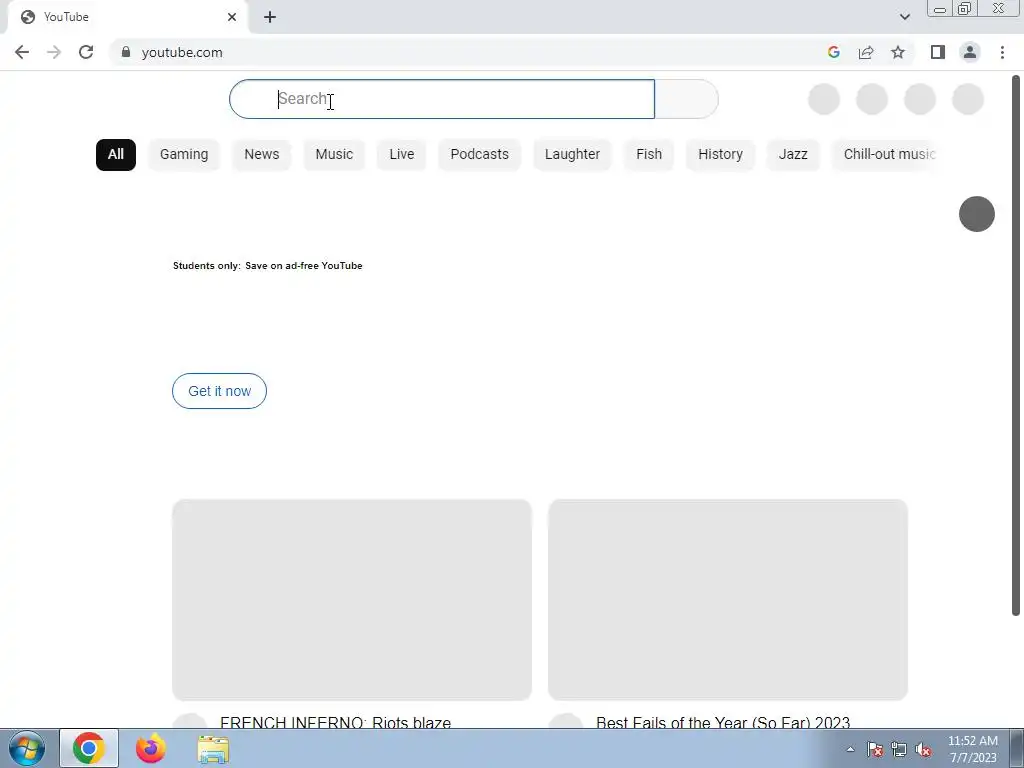Select the All filter chip

coord(116,155)
